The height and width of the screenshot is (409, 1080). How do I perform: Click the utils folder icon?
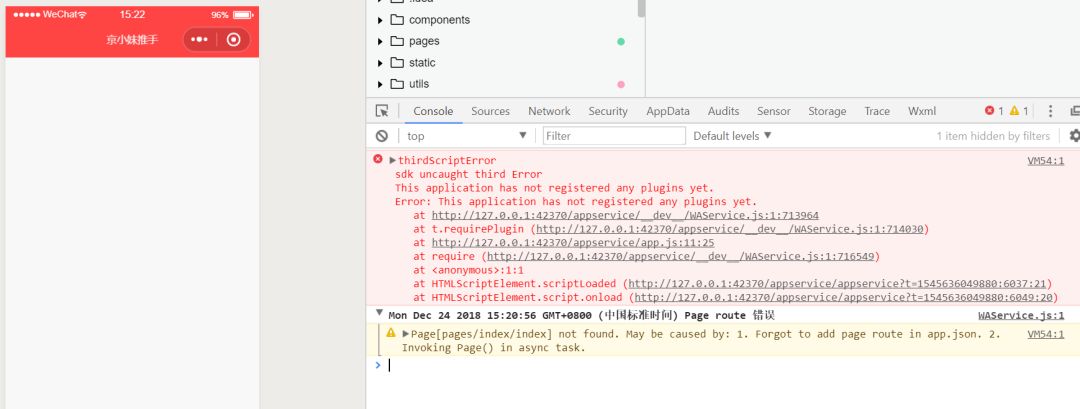point(397,84)
